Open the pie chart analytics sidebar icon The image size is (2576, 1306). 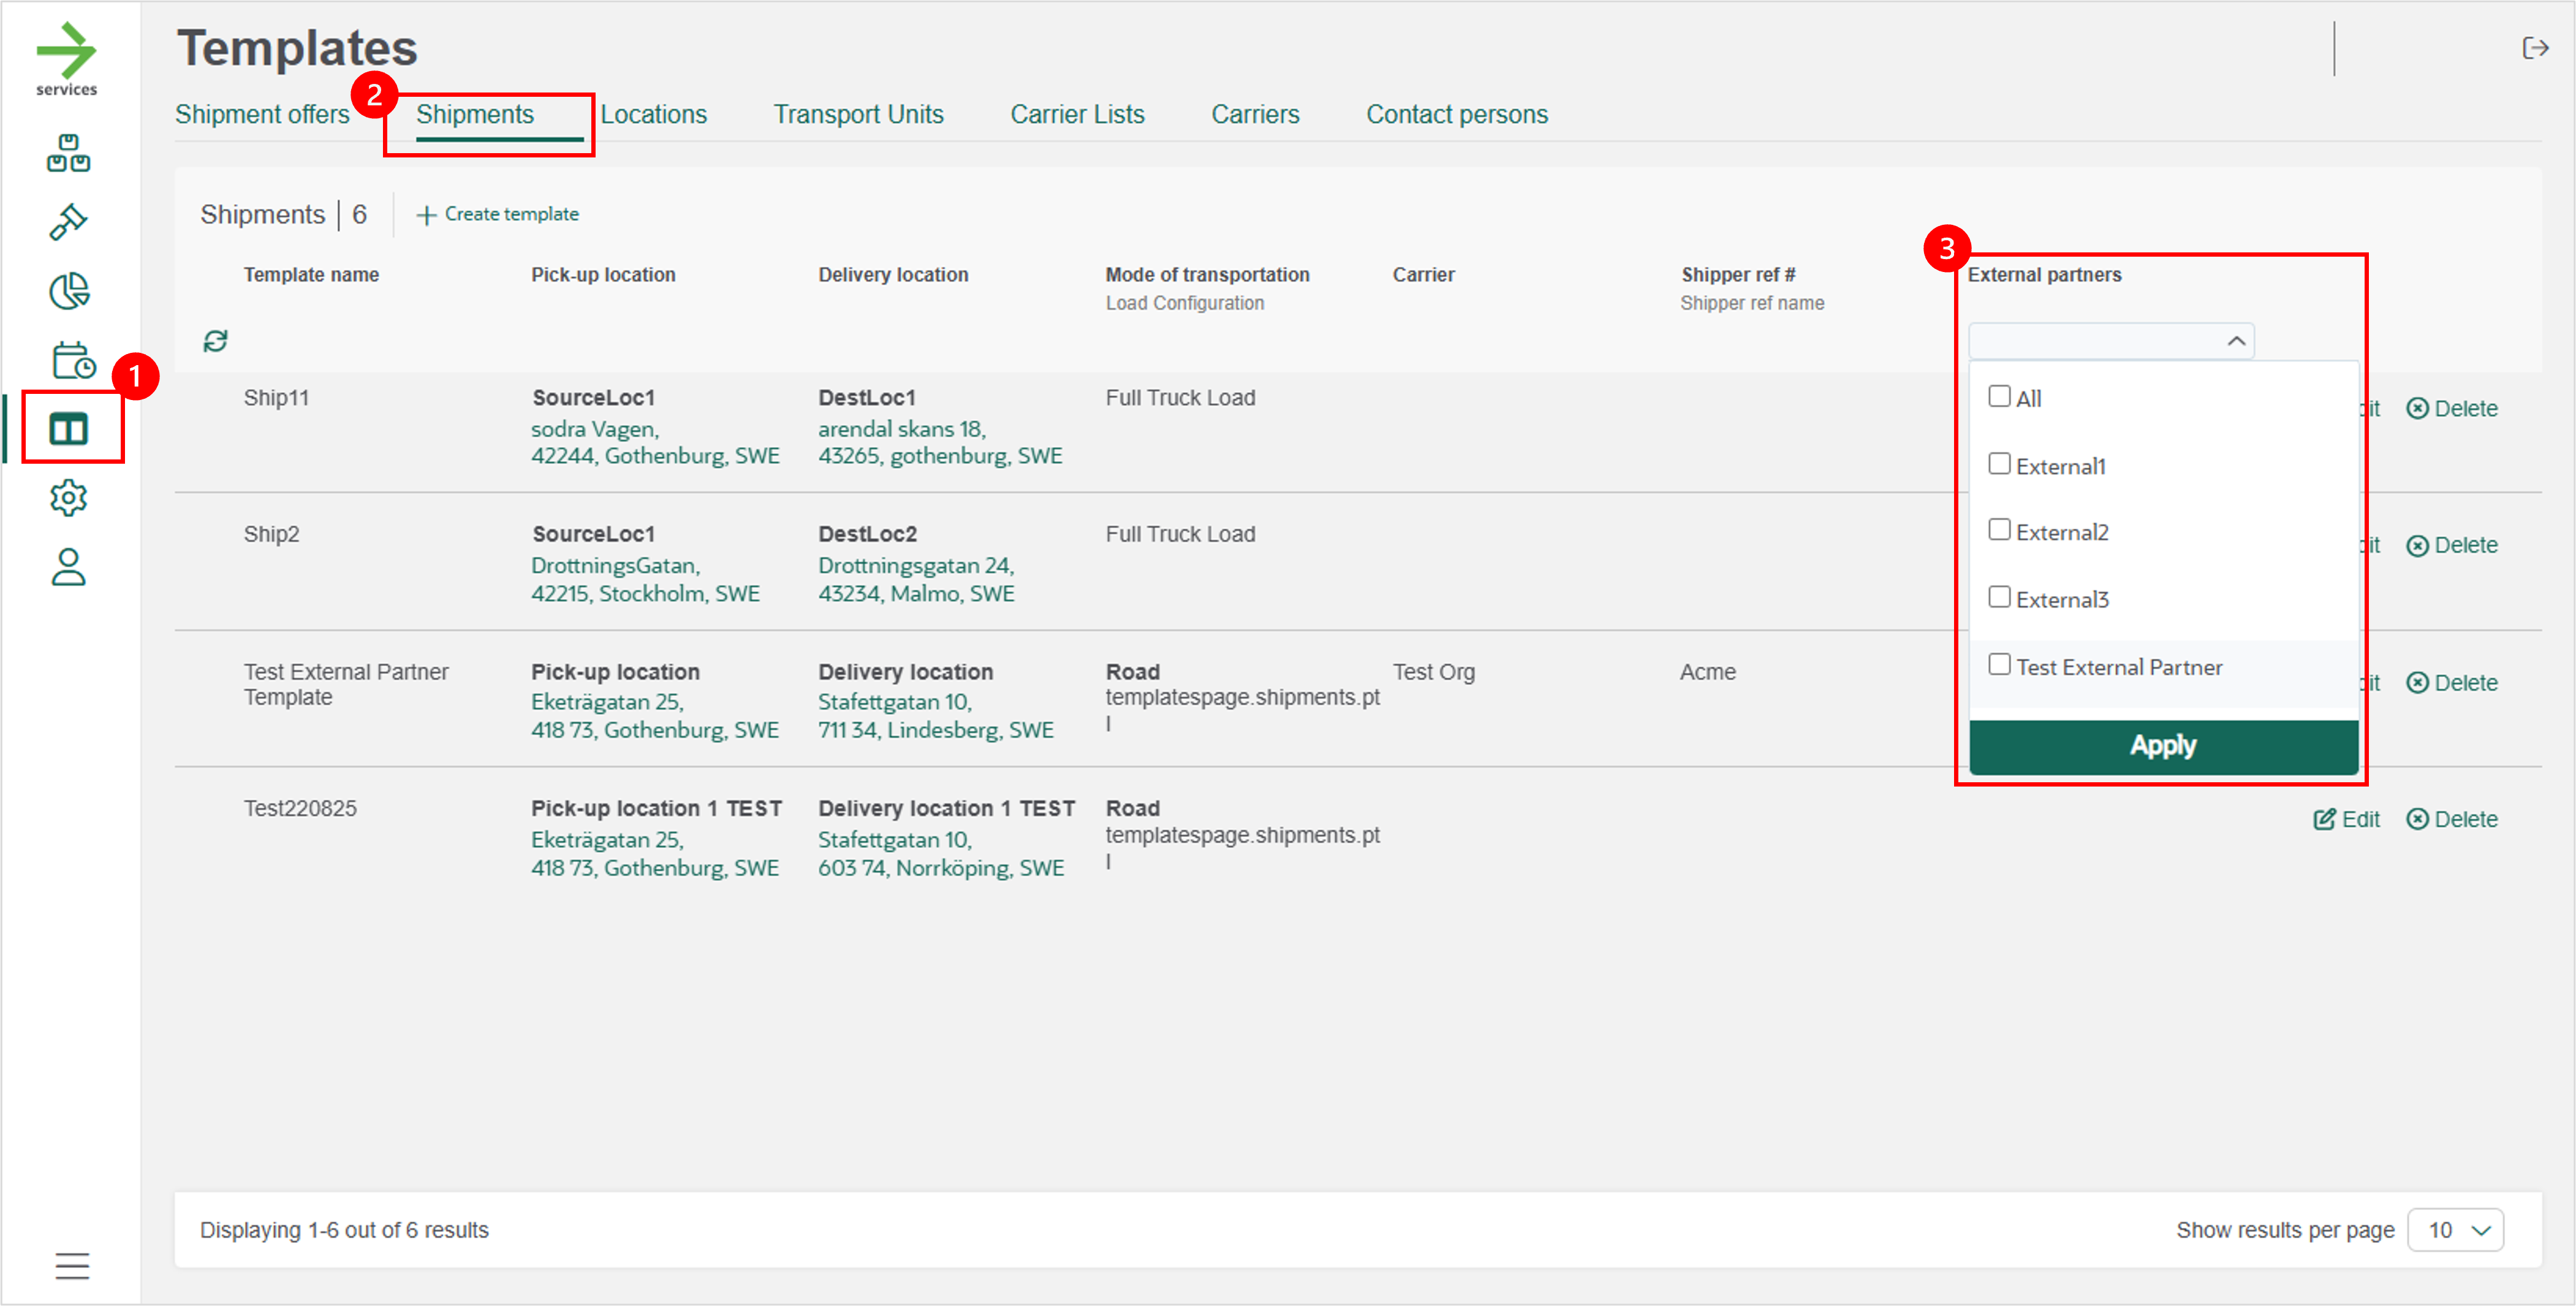pyautogui.click(x=69, y=291)
